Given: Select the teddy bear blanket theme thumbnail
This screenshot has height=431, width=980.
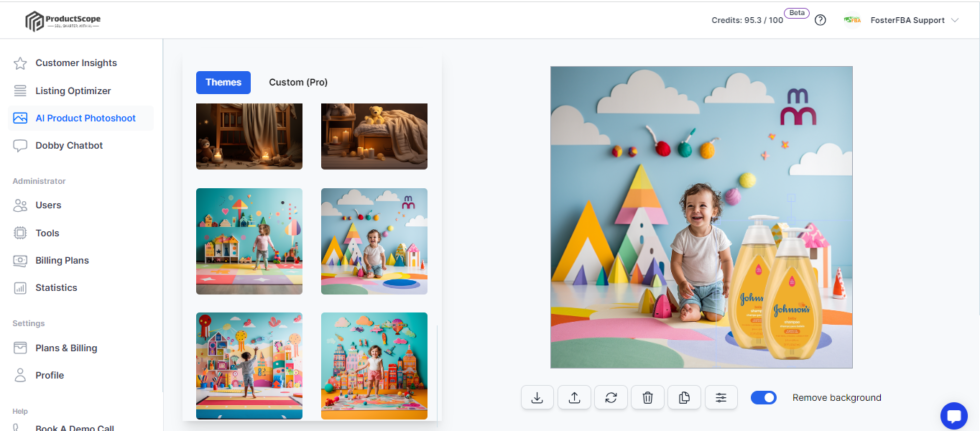Looking at the screenshot, I should pyautogui.click(x=374, y=136).
